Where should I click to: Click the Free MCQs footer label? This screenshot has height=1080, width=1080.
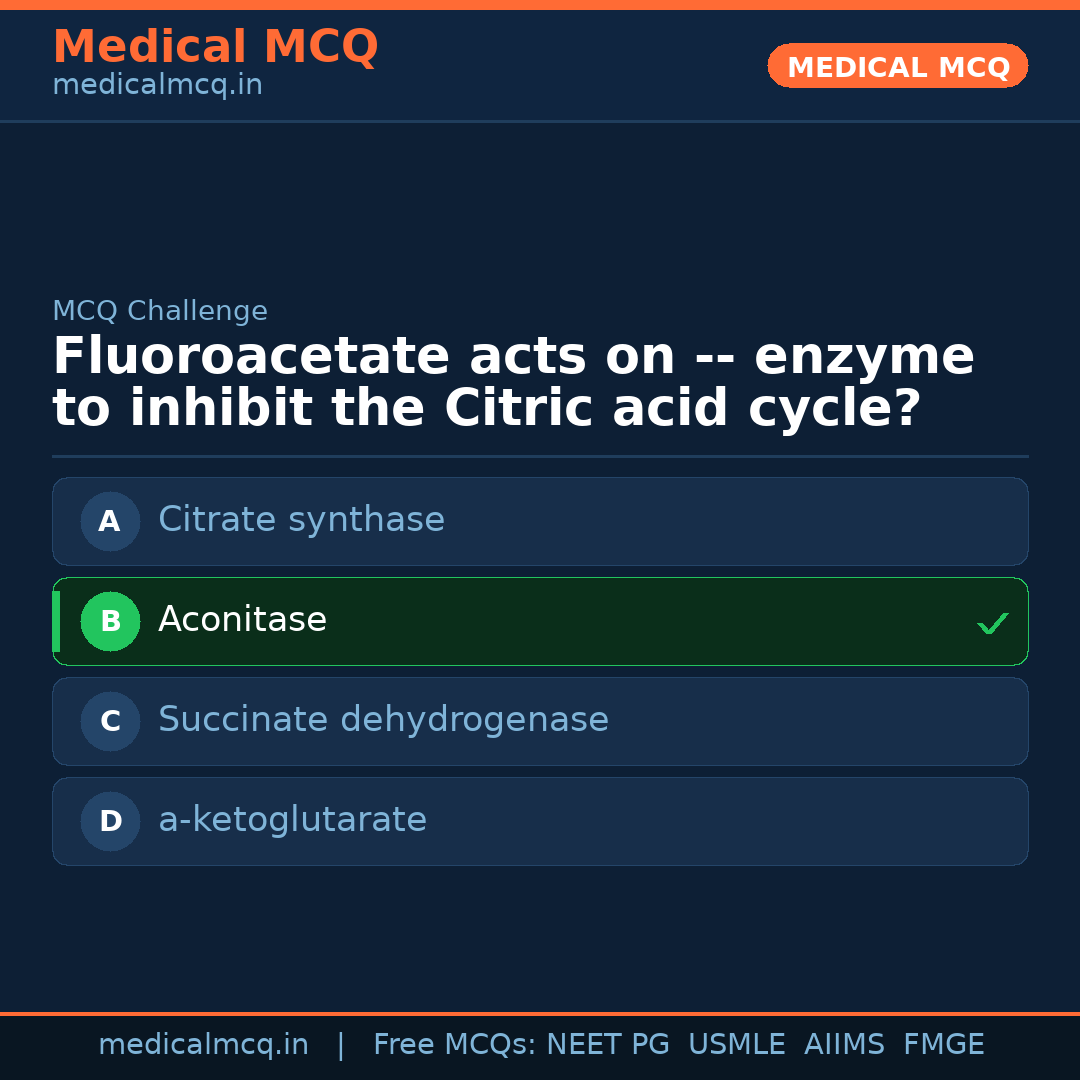pyautogui.click(x=453, y=1045)
